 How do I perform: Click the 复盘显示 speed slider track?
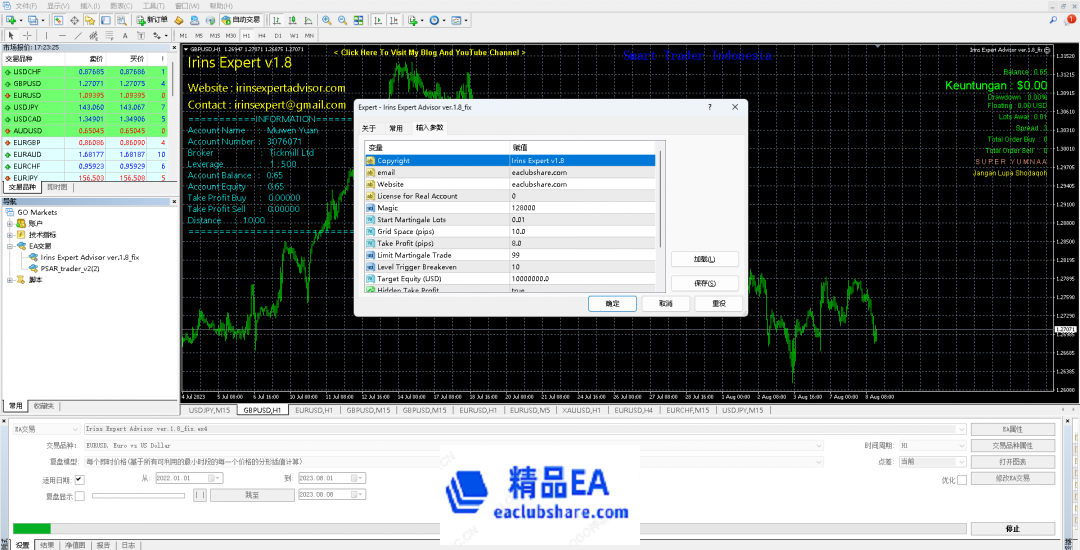pyautogui.click(x=140, y=495)
